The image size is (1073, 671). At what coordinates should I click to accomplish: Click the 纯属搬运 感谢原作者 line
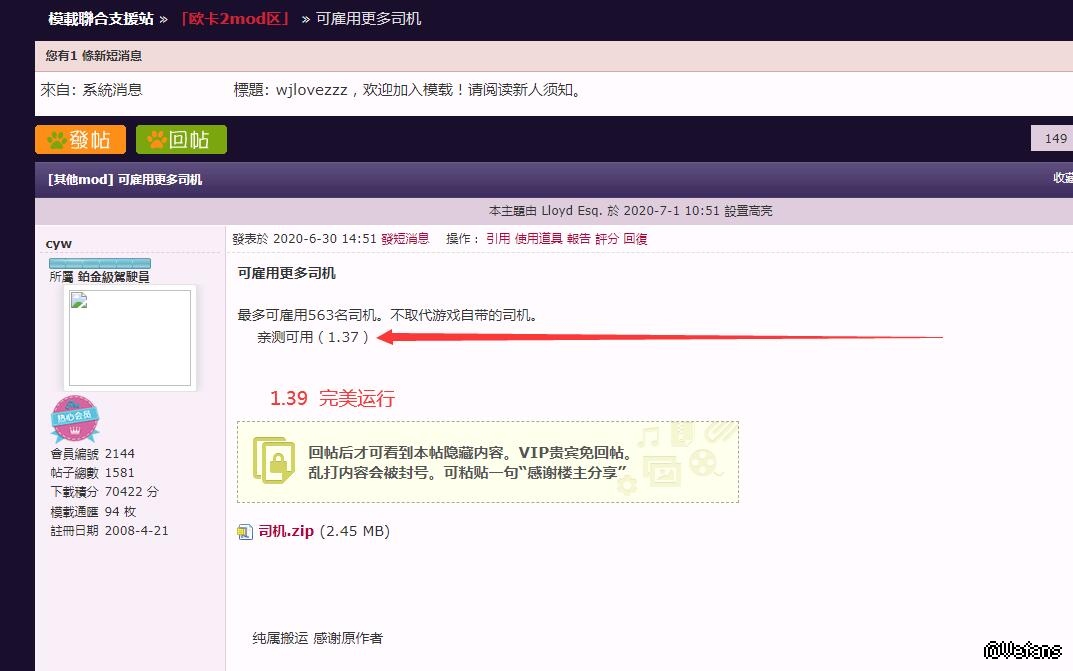click(x=318, y=638)
